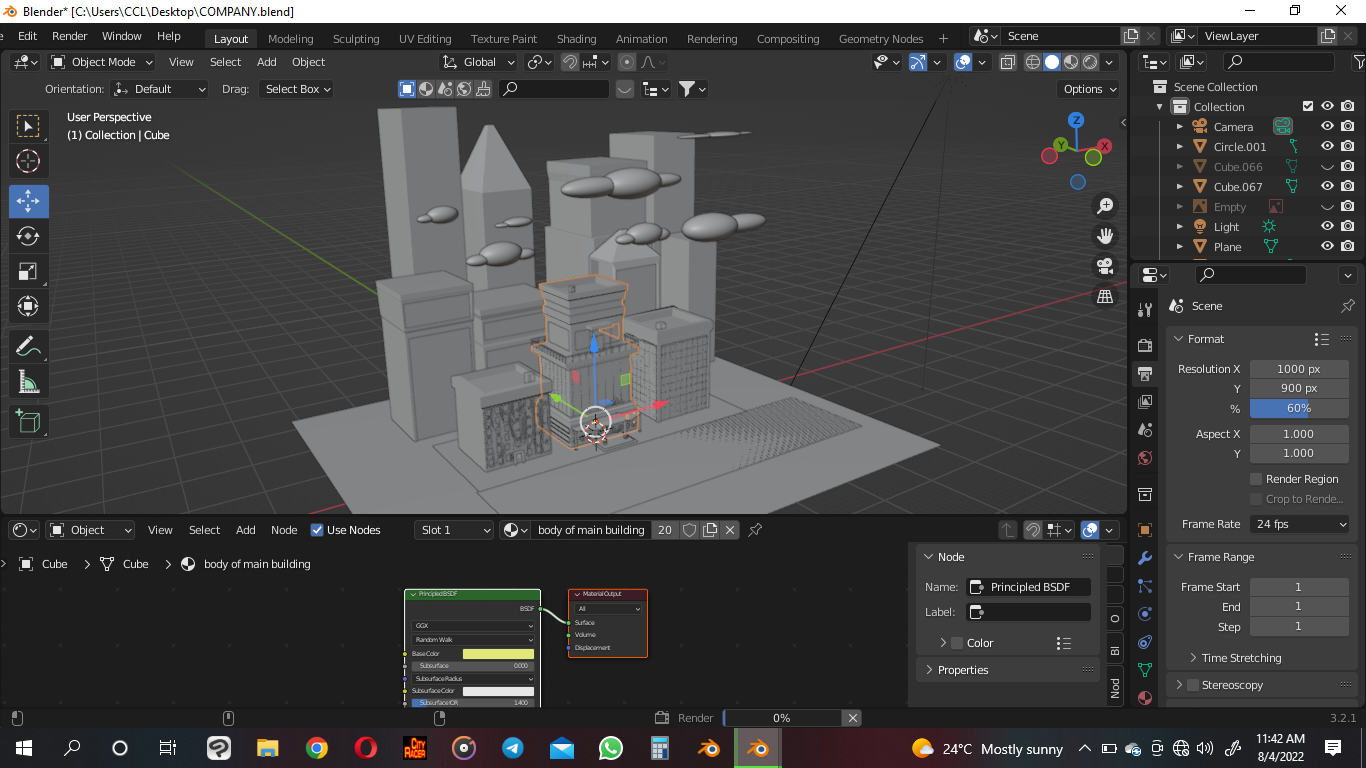Activate the Move tool
The width and height of the screenshot is (1366, 768).
(x=28, y=201)
